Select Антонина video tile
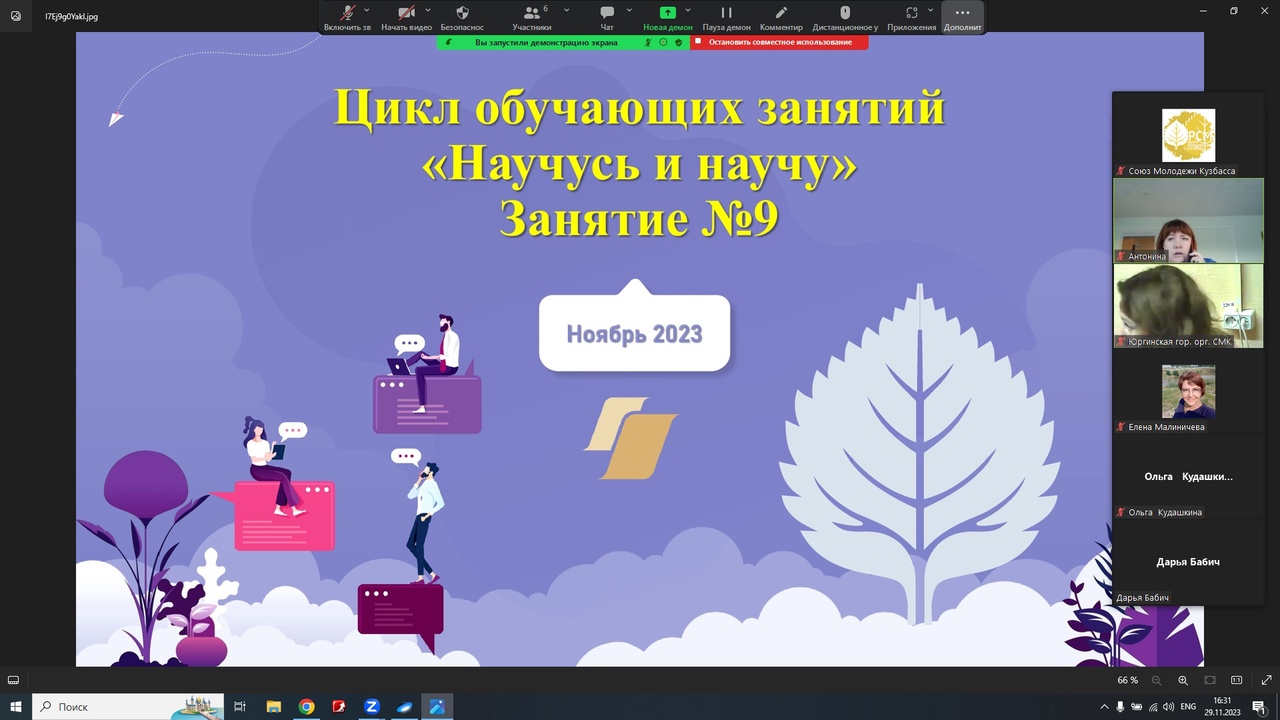Screen dimensions: 1280x720 pyautogui.click(x=1188, y=221)
